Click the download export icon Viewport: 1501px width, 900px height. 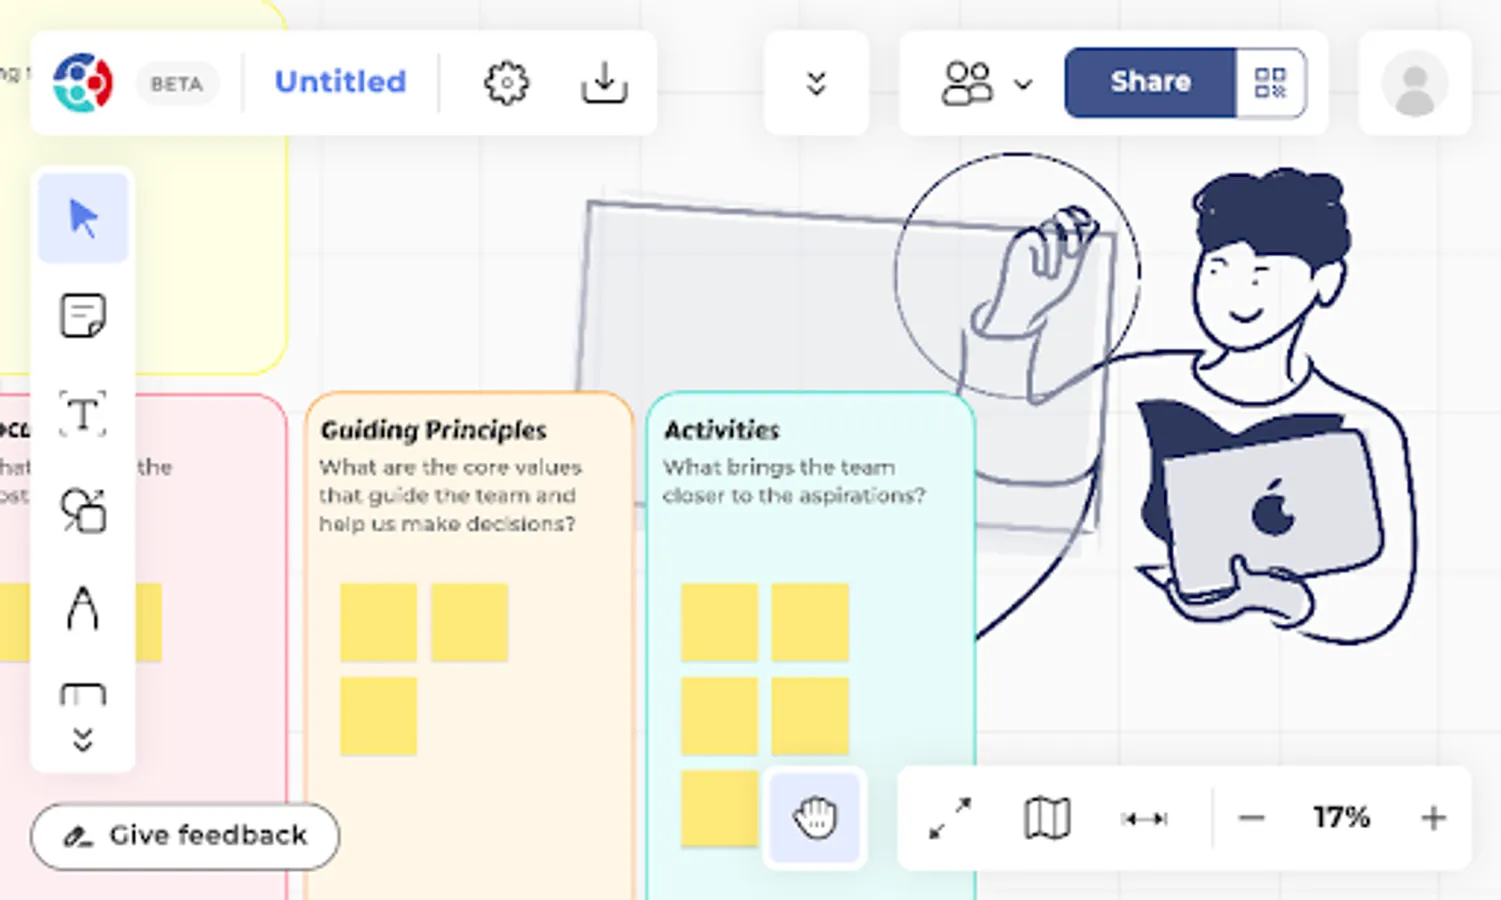click(x=604, y=82)
